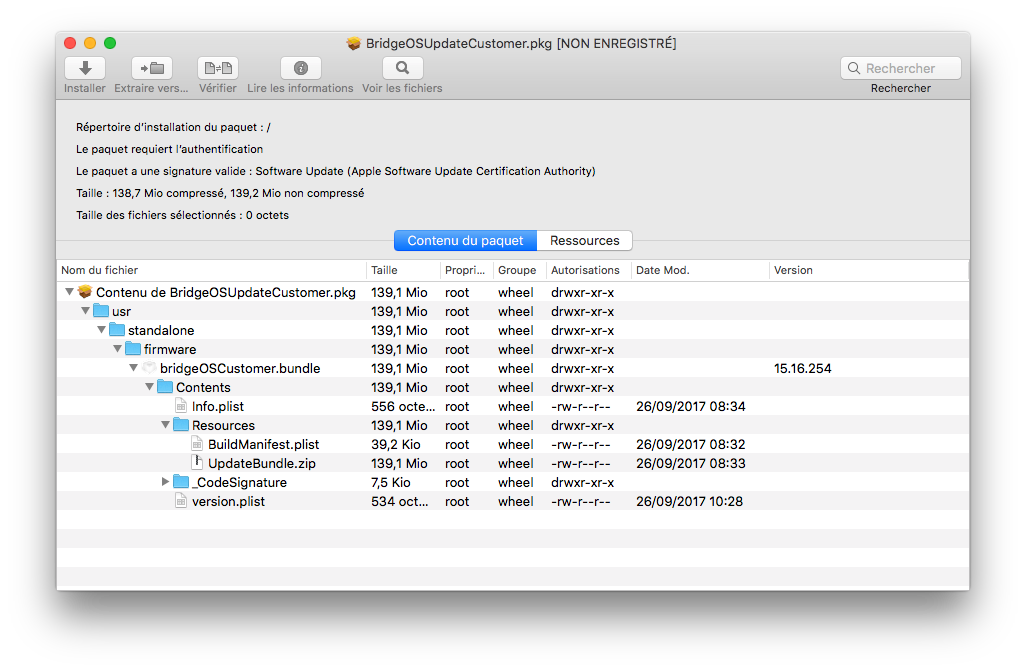The height and width of the screenshot is (671, 1026).
Task: Select the Contenu du paquet tab
Action: [x=465, y=241]
